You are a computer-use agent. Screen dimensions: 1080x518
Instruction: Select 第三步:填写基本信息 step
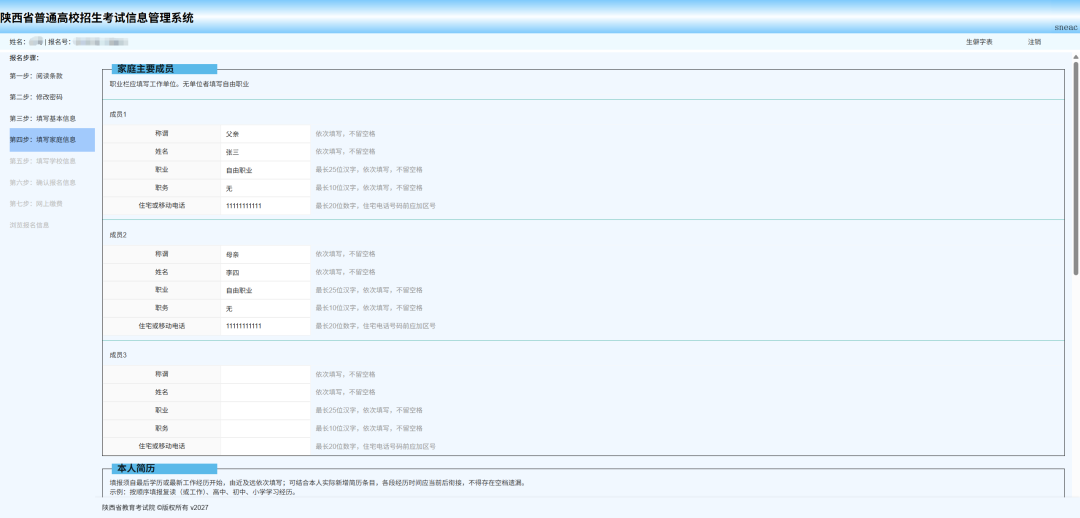pos(43,118)
